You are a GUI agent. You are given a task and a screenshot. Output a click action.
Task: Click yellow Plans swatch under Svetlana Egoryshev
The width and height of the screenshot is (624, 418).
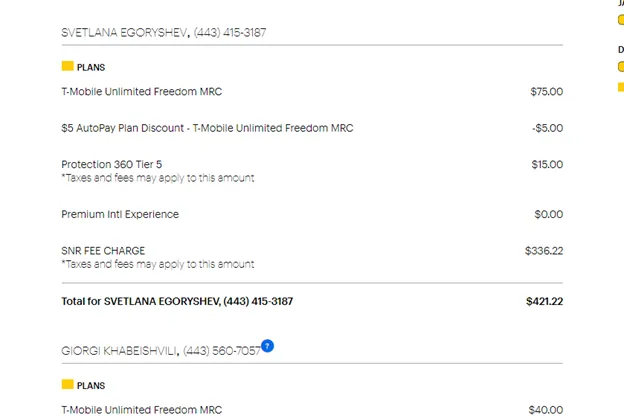pos(68,66)
